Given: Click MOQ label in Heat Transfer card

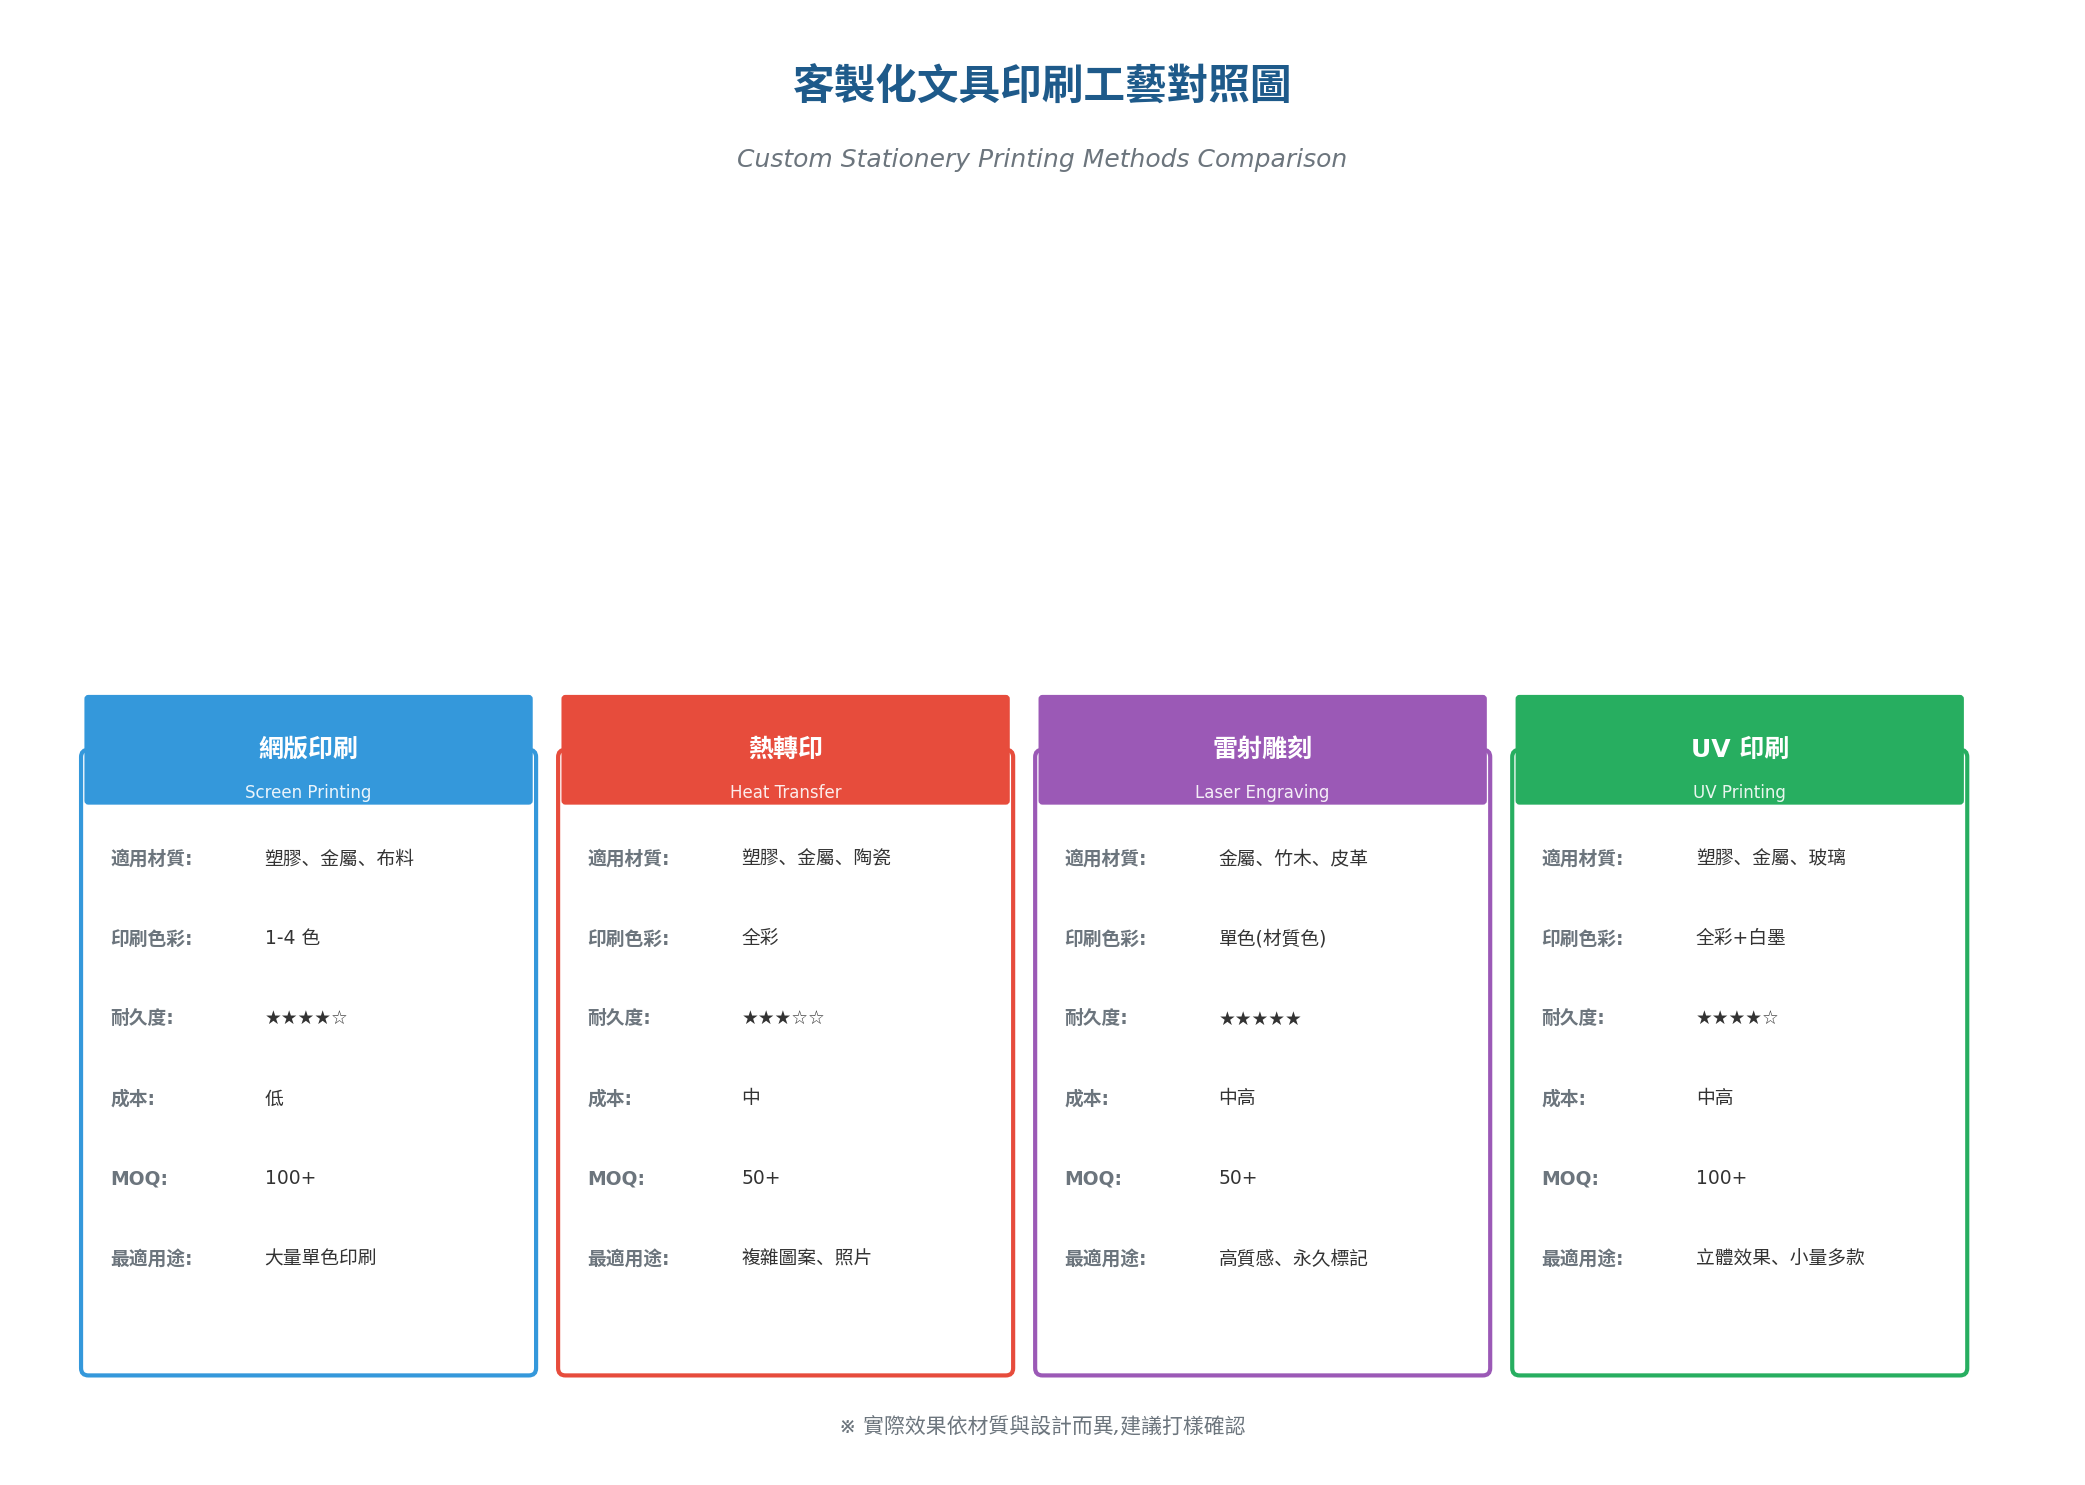Looking at the screenshot, I should coord(616,1178).
